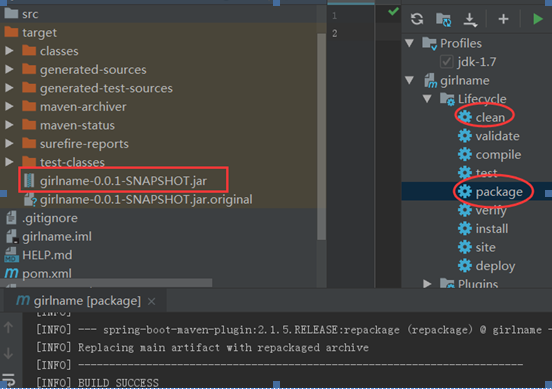Image resolution: width=552 pixels, height=389 pixels.
Task: Expand the generated-sources folder
Action: pyautogui.click(x=9, y=69)
